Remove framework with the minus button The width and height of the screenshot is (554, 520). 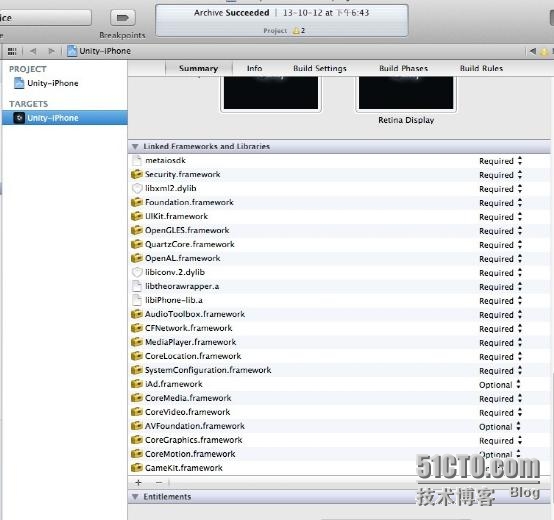pos(159,483)
